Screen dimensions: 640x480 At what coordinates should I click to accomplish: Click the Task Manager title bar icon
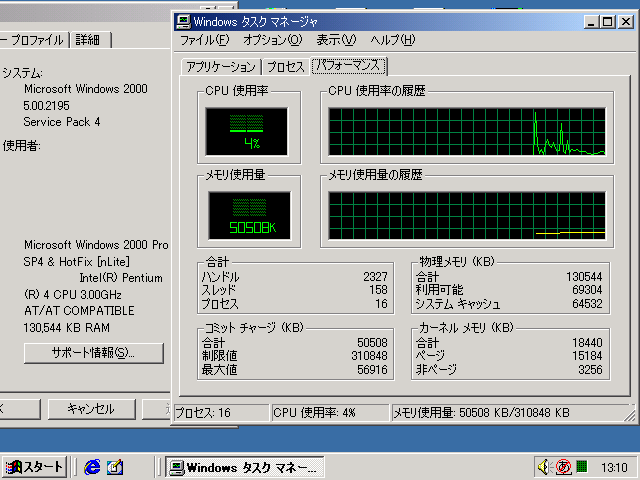pos(183,22)
